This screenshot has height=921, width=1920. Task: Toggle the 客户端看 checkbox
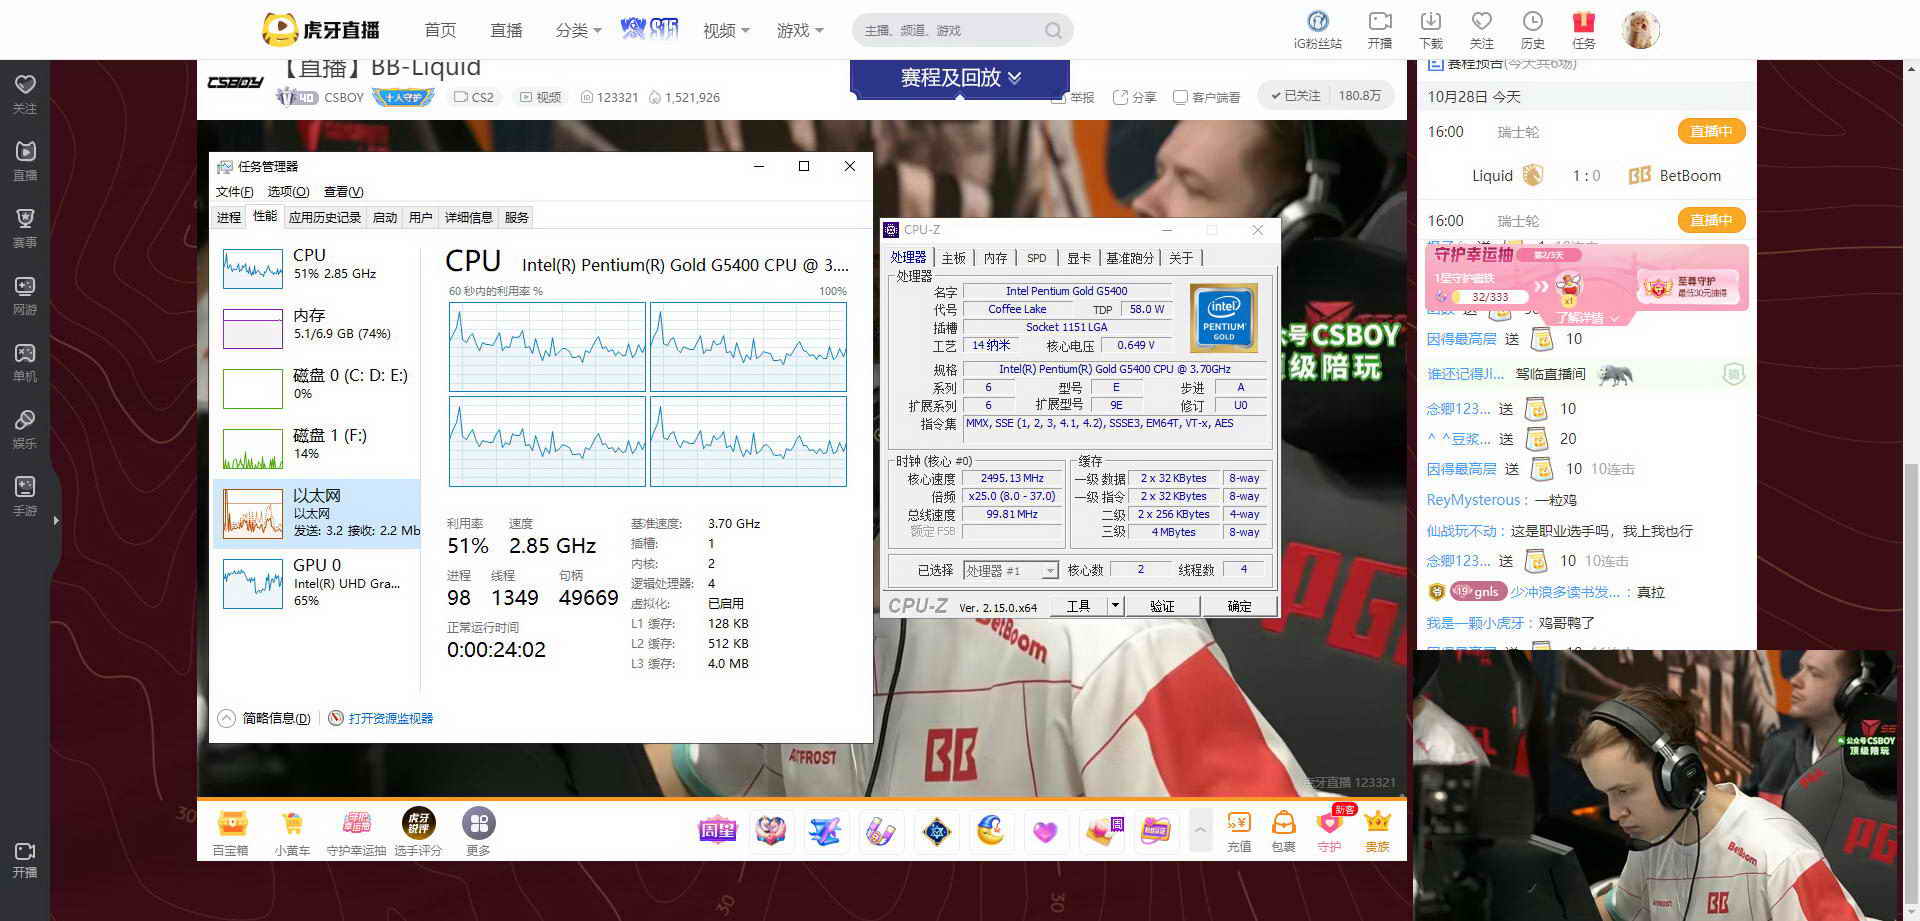[x=1180, y=97]
